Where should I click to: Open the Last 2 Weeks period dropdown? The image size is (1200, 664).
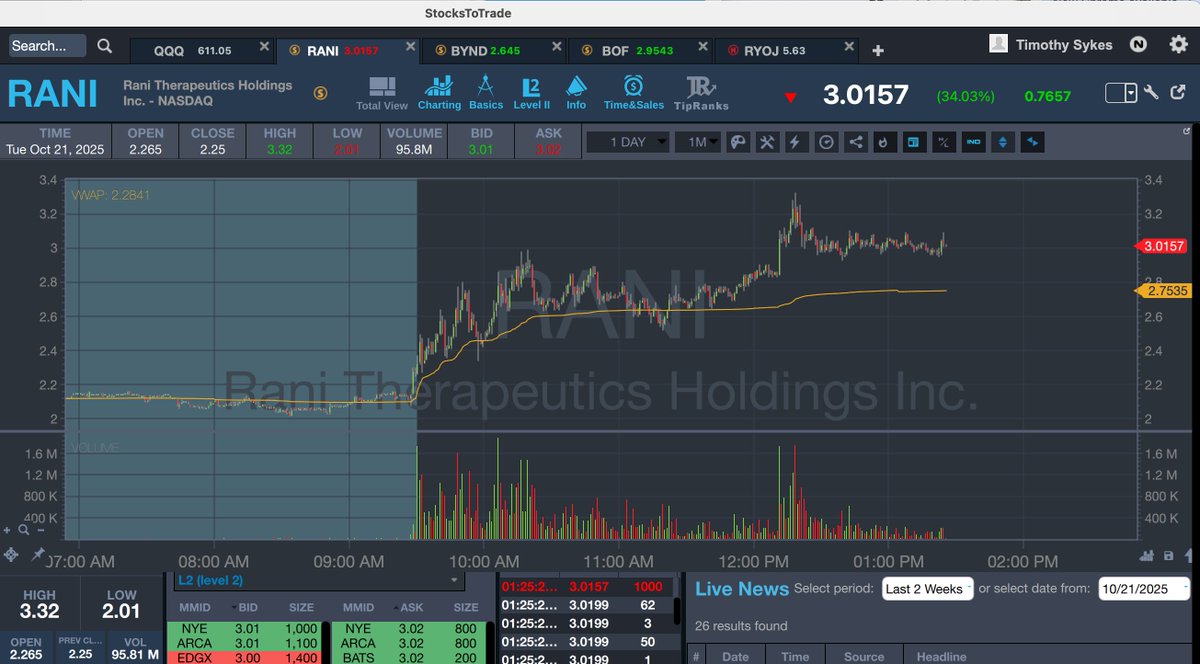(927, 589)
